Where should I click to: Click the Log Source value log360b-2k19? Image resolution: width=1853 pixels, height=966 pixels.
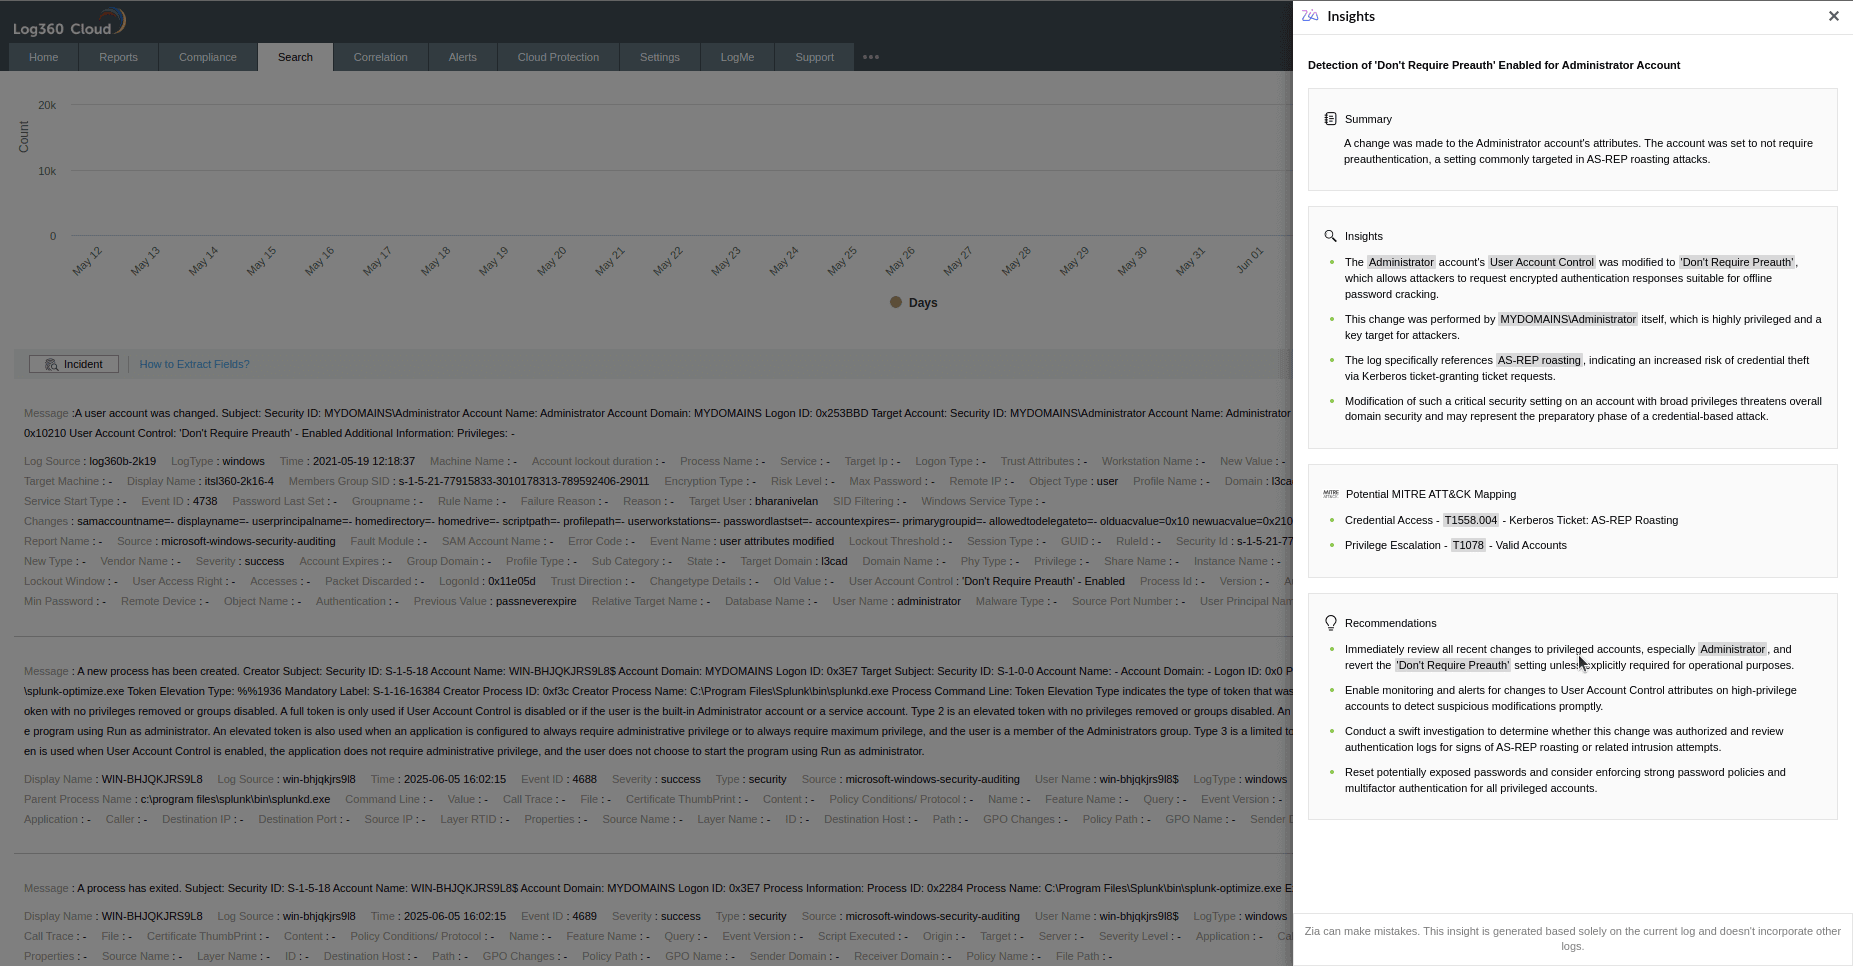click(123, 461)
